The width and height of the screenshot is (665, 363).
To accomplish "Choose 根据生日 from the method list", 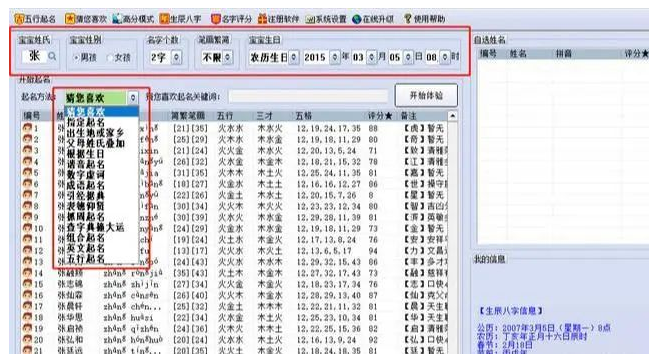I will (101, 154).
